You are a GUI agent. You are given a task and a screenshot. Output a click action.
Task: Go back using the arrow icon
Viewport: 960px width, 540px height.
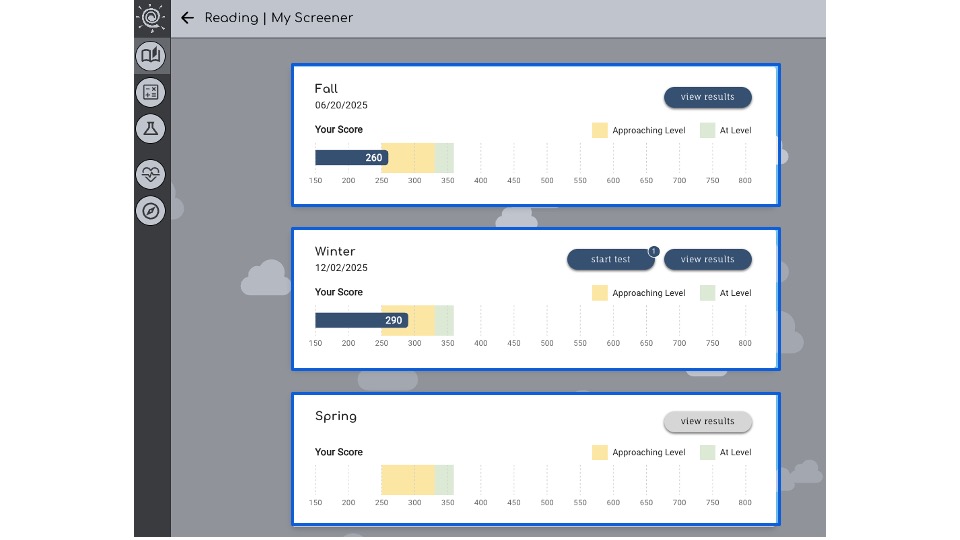click(187, 18)
